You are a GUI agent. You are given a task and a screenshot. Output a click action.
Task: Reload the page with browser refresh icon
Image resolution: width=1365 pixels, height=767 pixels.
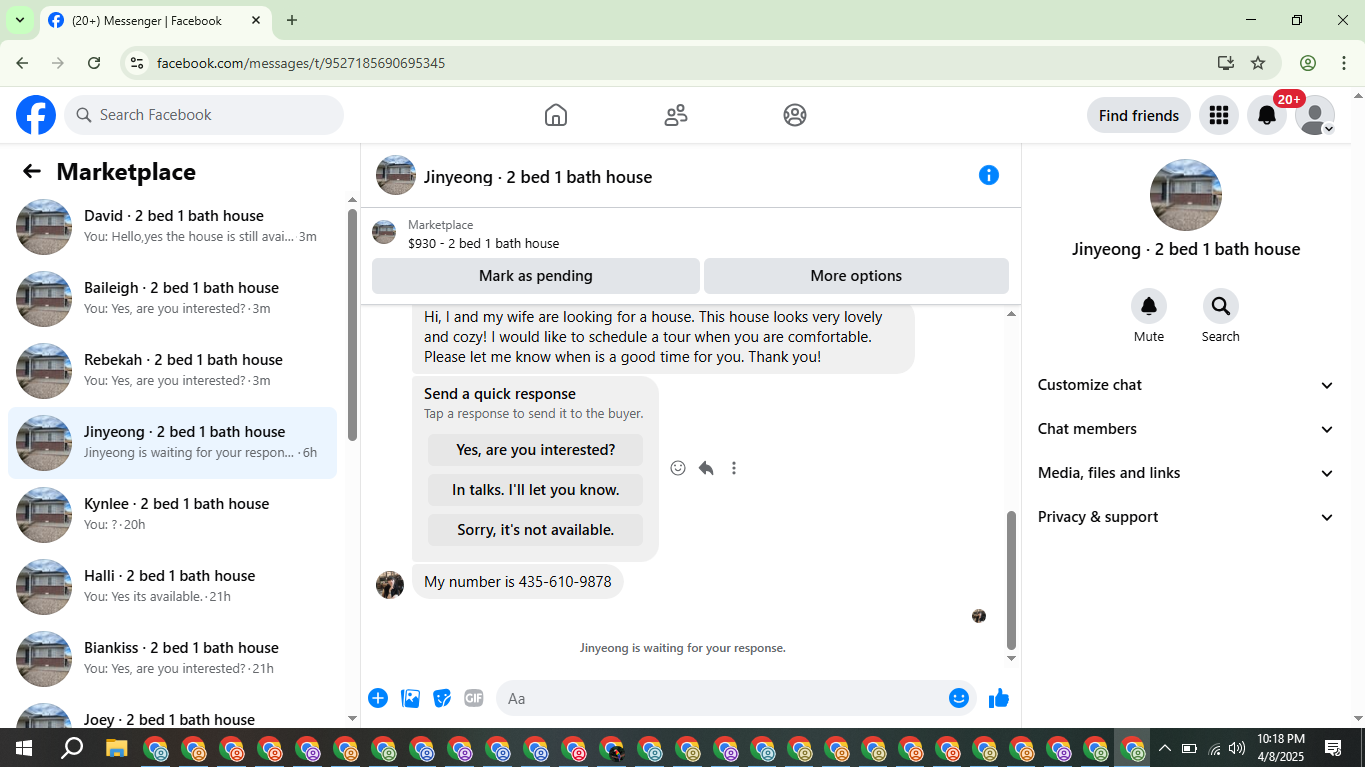click(x=94, y=63)
